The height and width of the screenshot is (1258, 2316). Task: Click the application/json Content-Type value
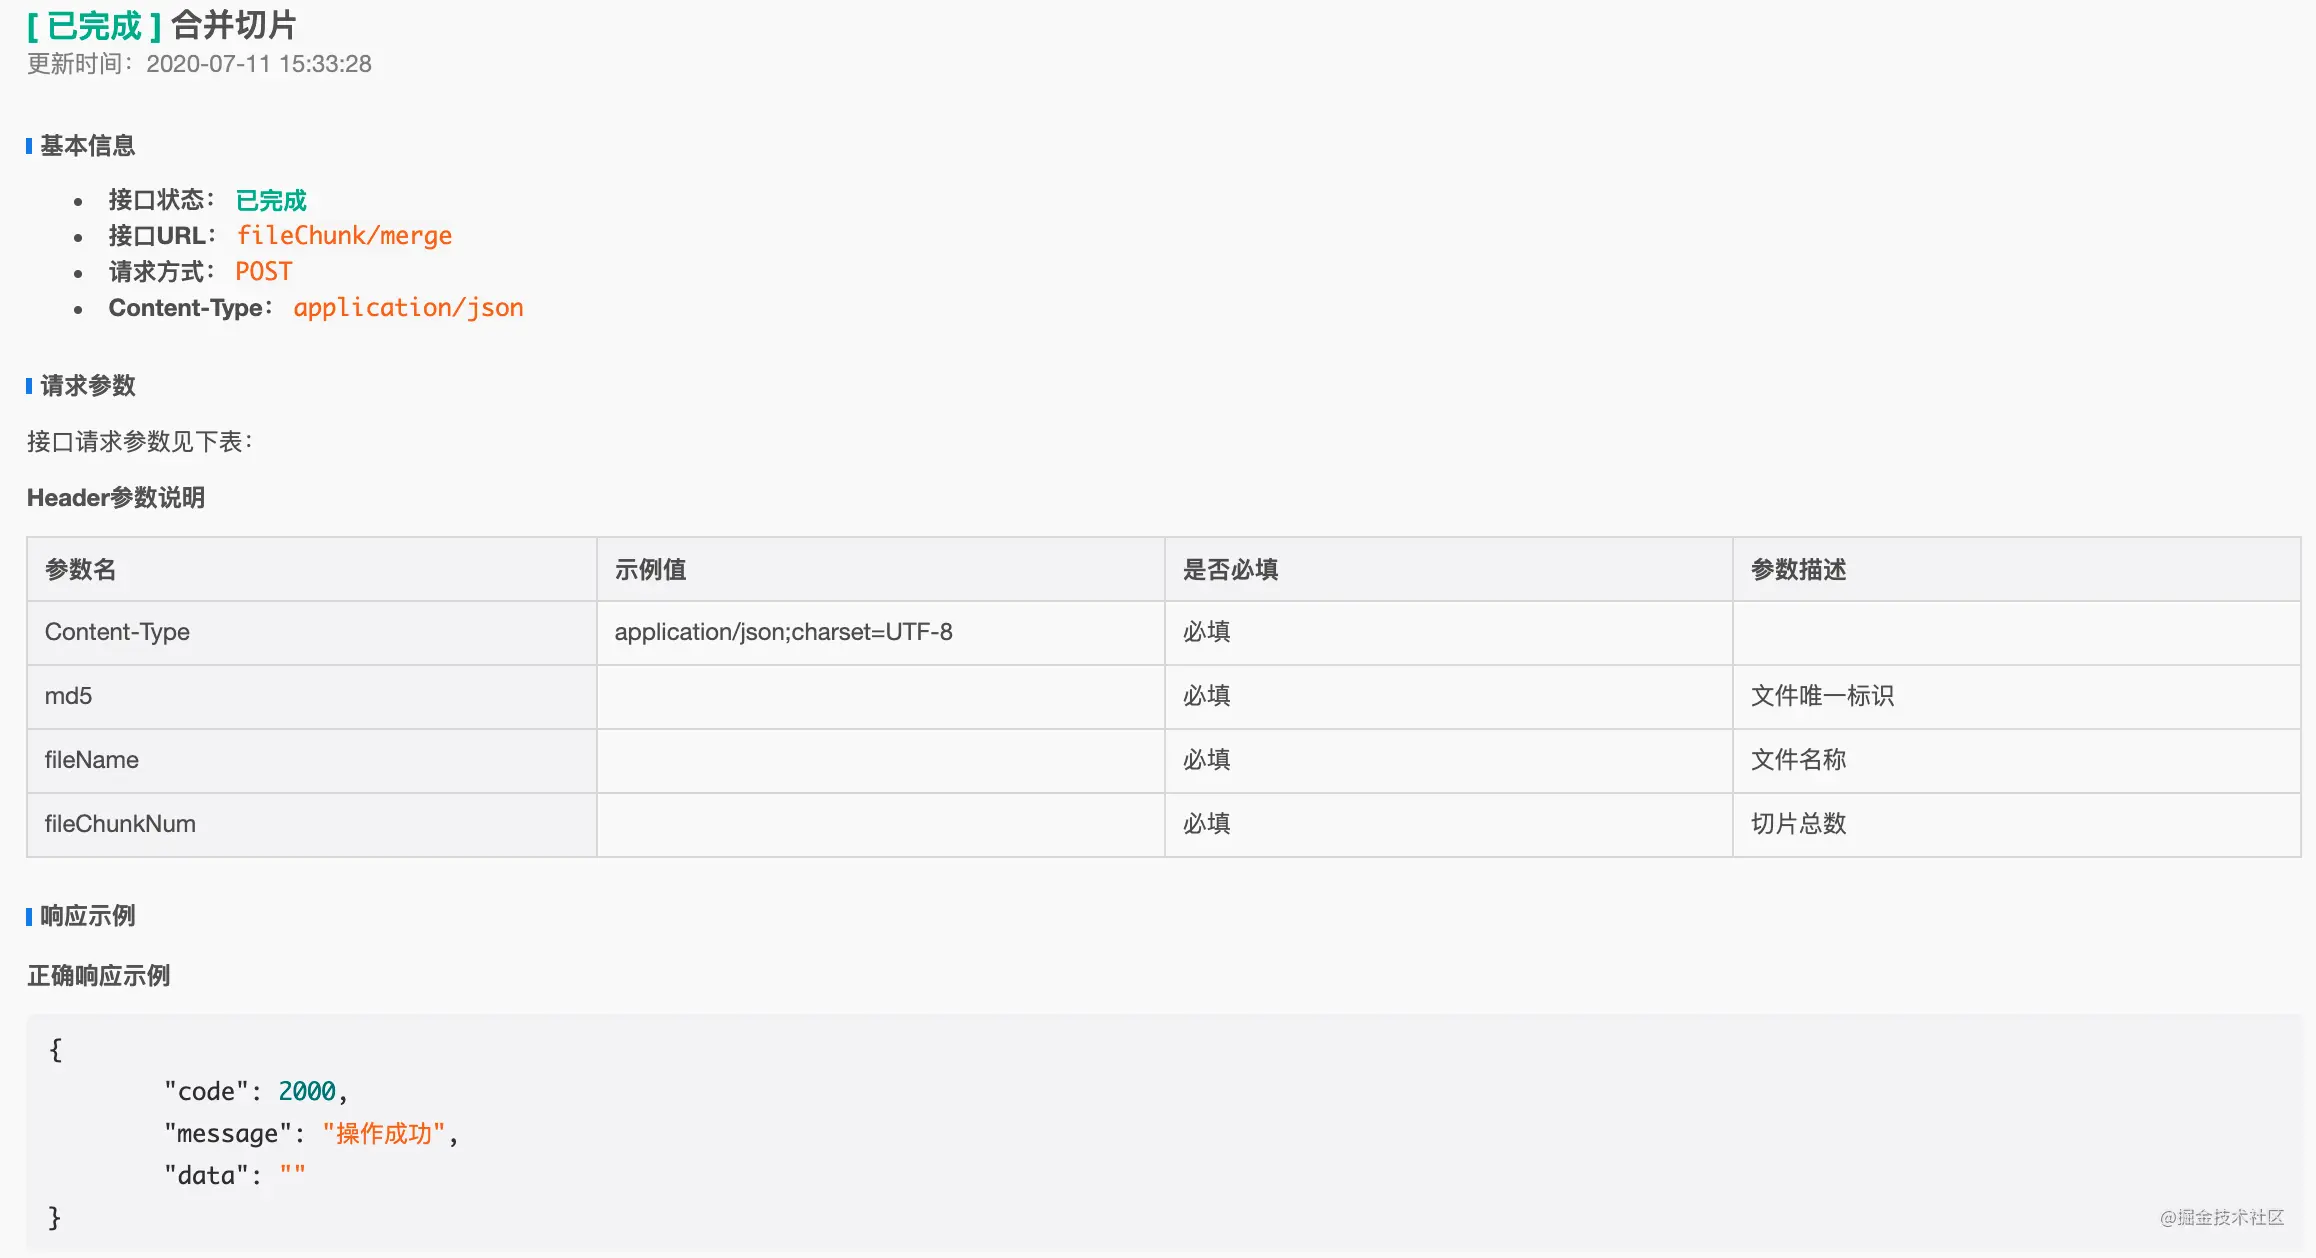point(408,308)
